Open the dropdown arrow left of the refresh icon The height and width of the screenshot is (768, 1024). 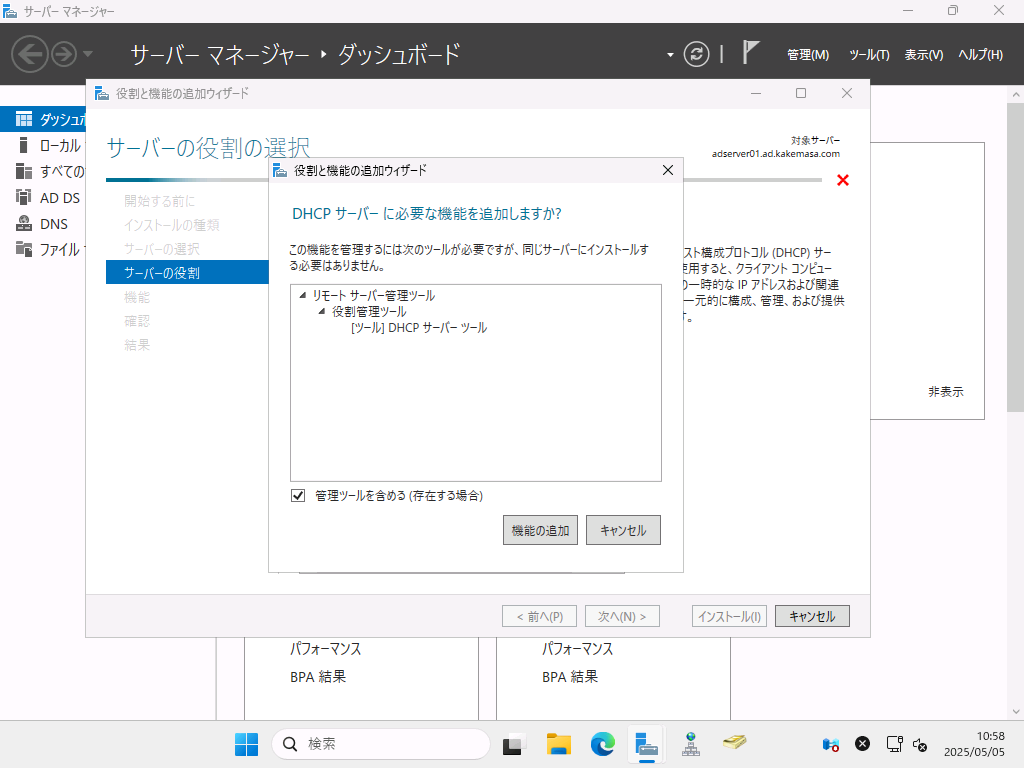pos(670,55)
